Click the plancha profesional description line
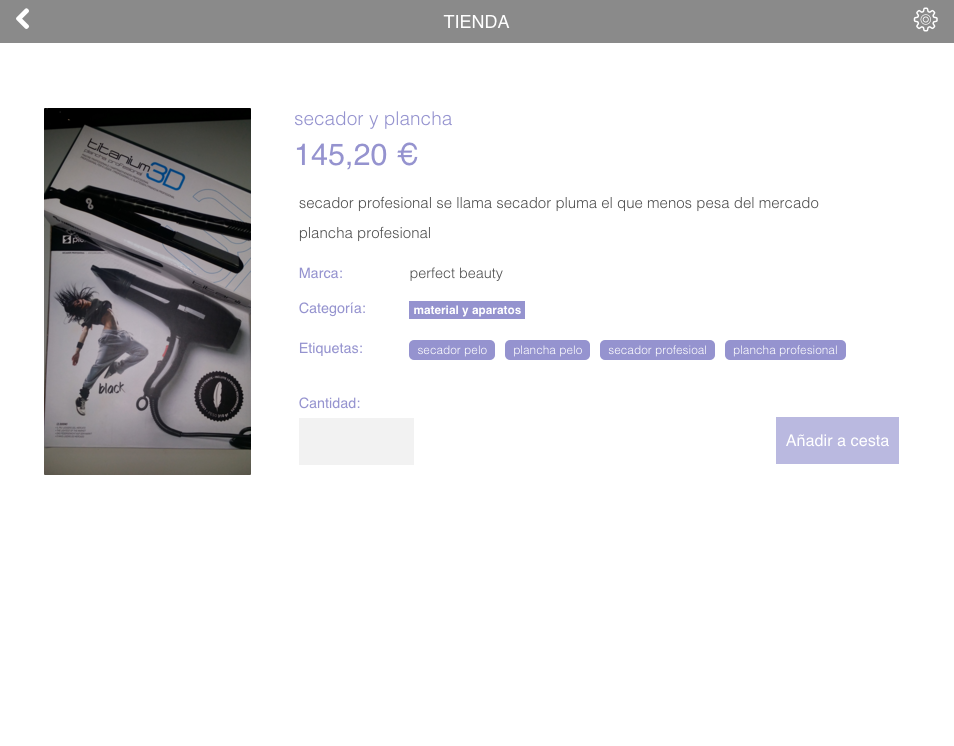This screenshot has width=954, height=746. (364, 233)
